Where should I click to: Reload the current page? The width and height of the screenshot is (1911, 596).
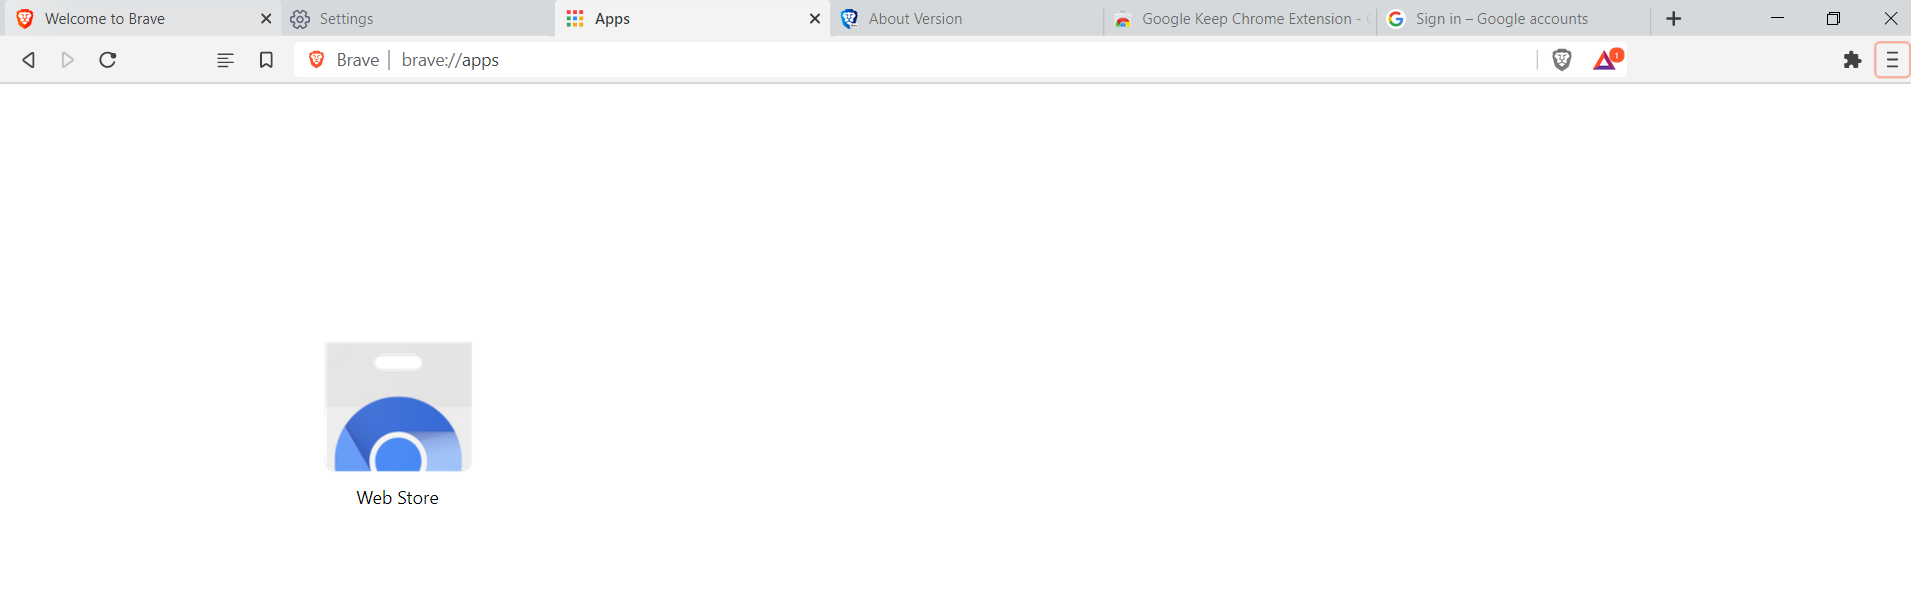coord(108,60)
